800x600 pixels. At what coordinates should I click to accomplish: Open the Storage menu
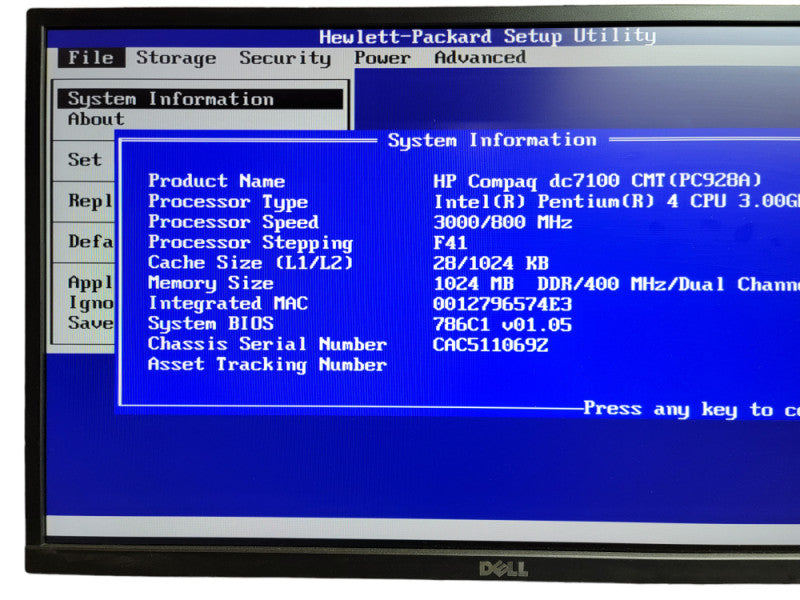pyautogui.click(x=176, y=58)
